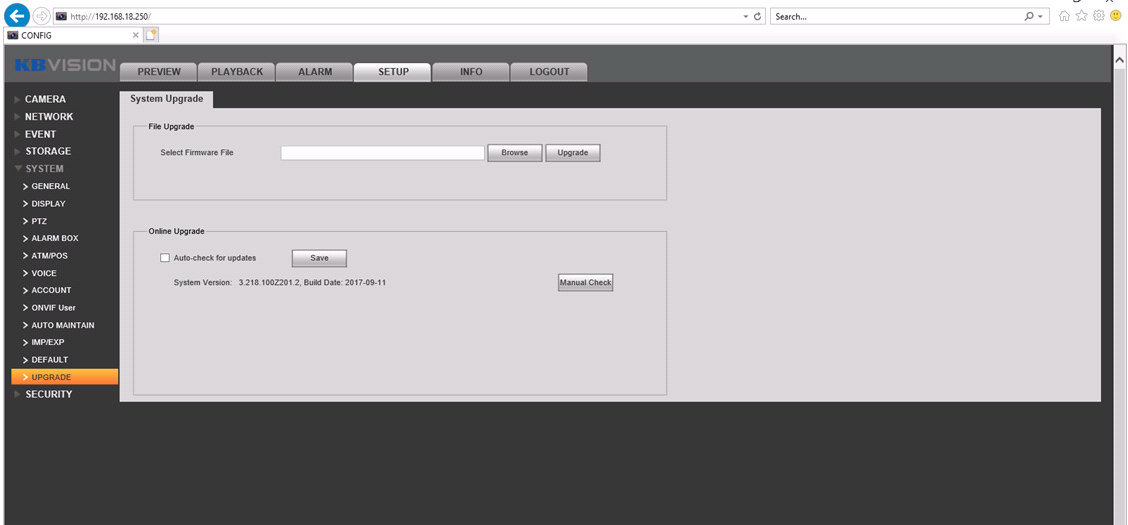Open AUTO MAINTAIN in system menu
The image size is (1128, 525).
coord(62,325)
